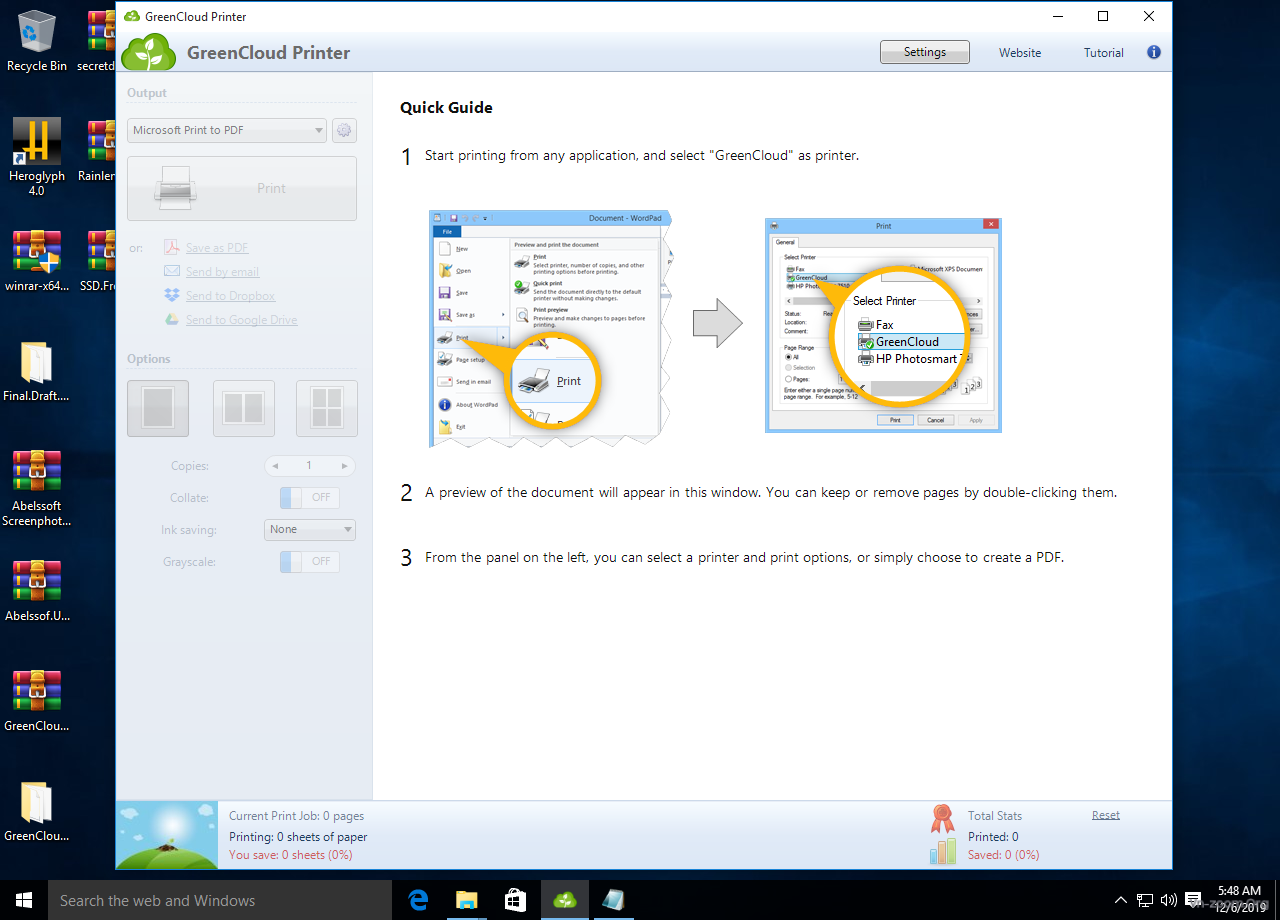Click the Send to Dropbox link
1280x920 pixels.
[230, 296]
